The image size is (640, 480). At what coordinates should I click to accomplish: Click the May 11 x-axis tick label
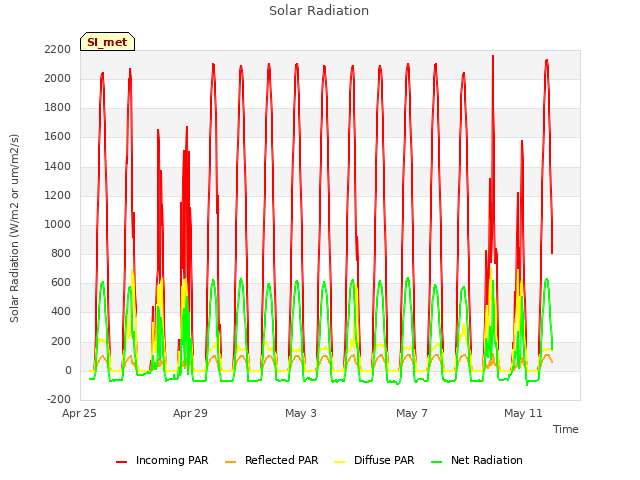click(x=523, y=413)
